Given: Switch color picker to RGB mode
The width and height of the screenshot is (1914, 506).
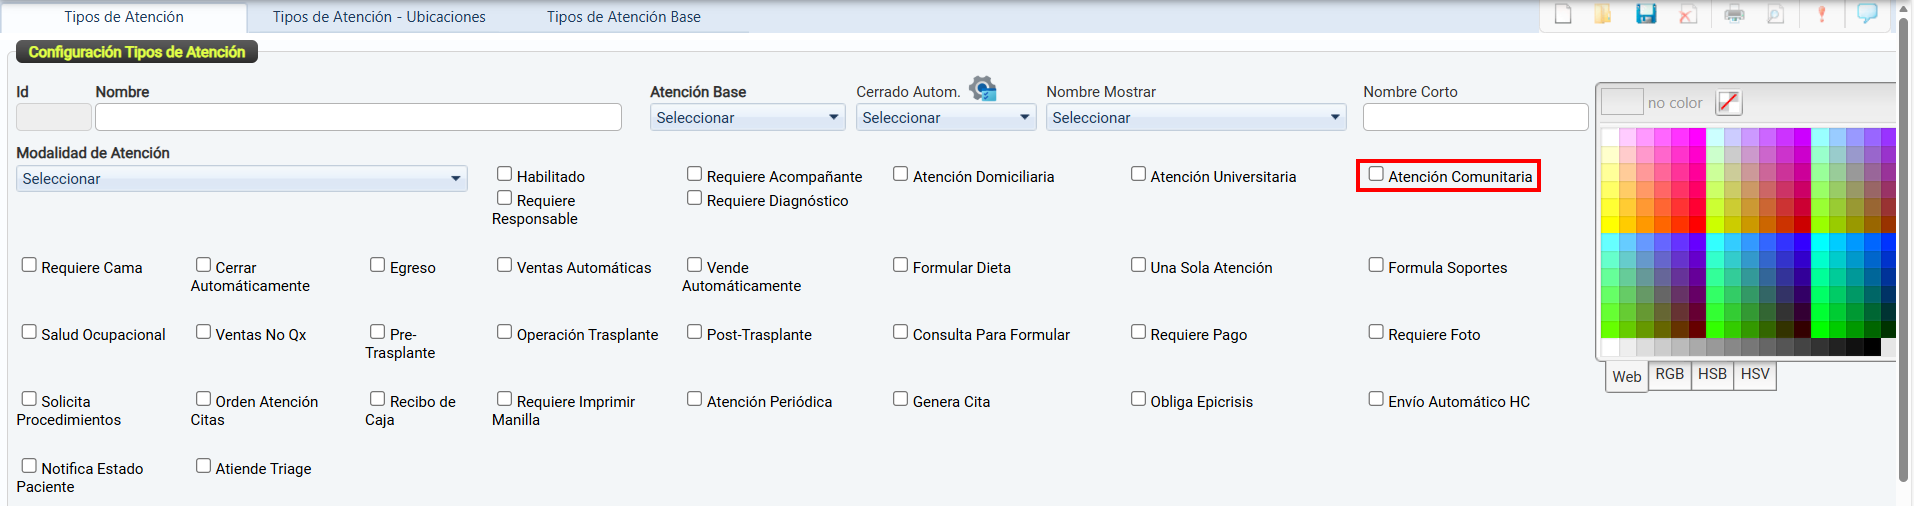Looking at the screenshot, I should (1669, 374).
